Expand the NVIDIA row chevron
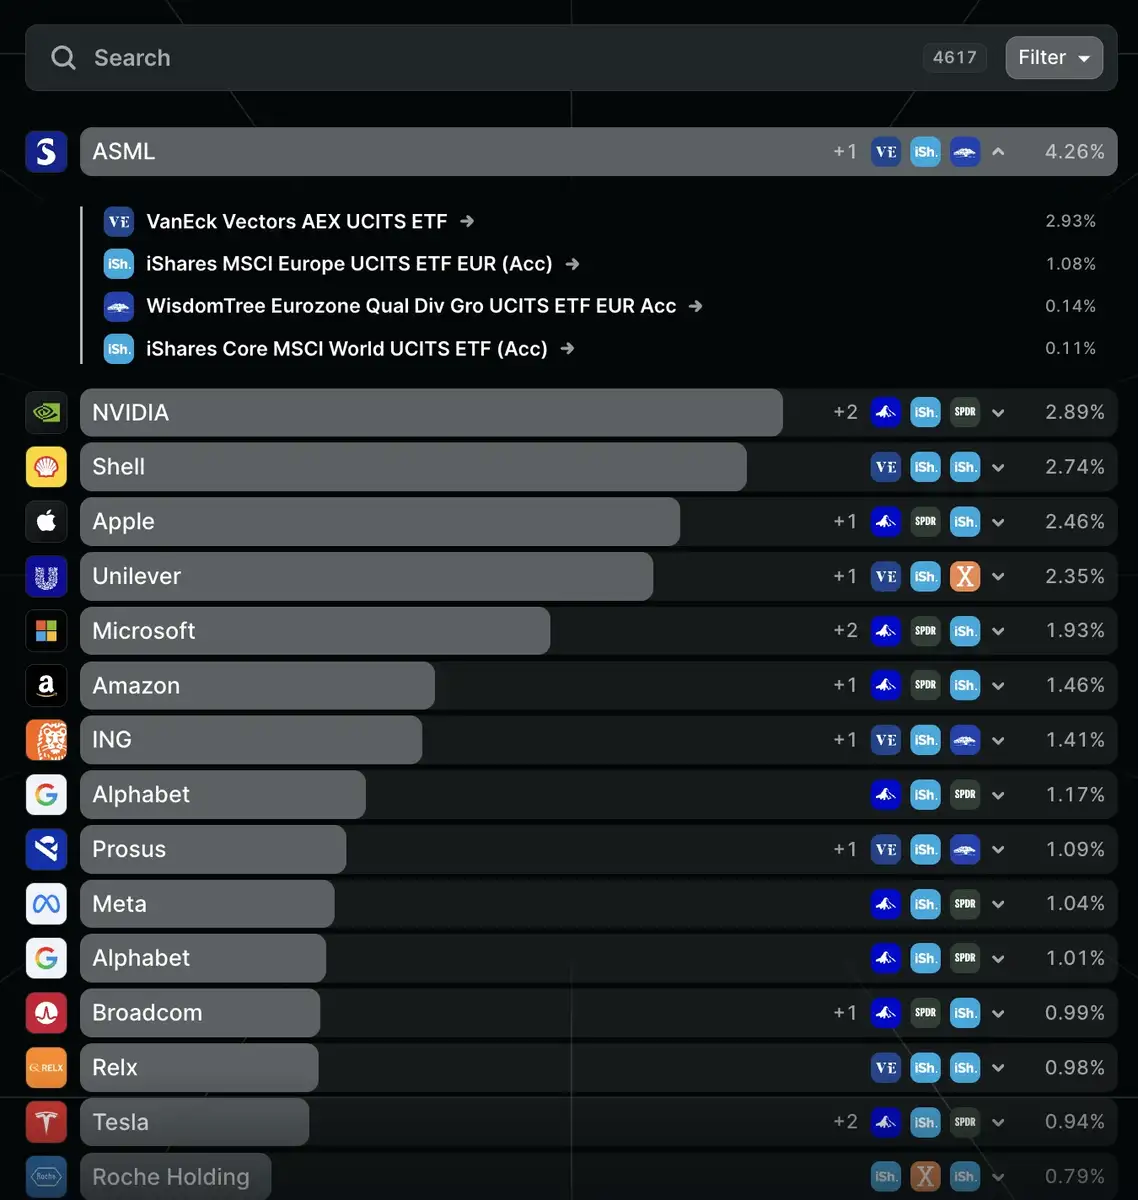1138x1200 pixels. pyautogui.click(x=998, y=412)
